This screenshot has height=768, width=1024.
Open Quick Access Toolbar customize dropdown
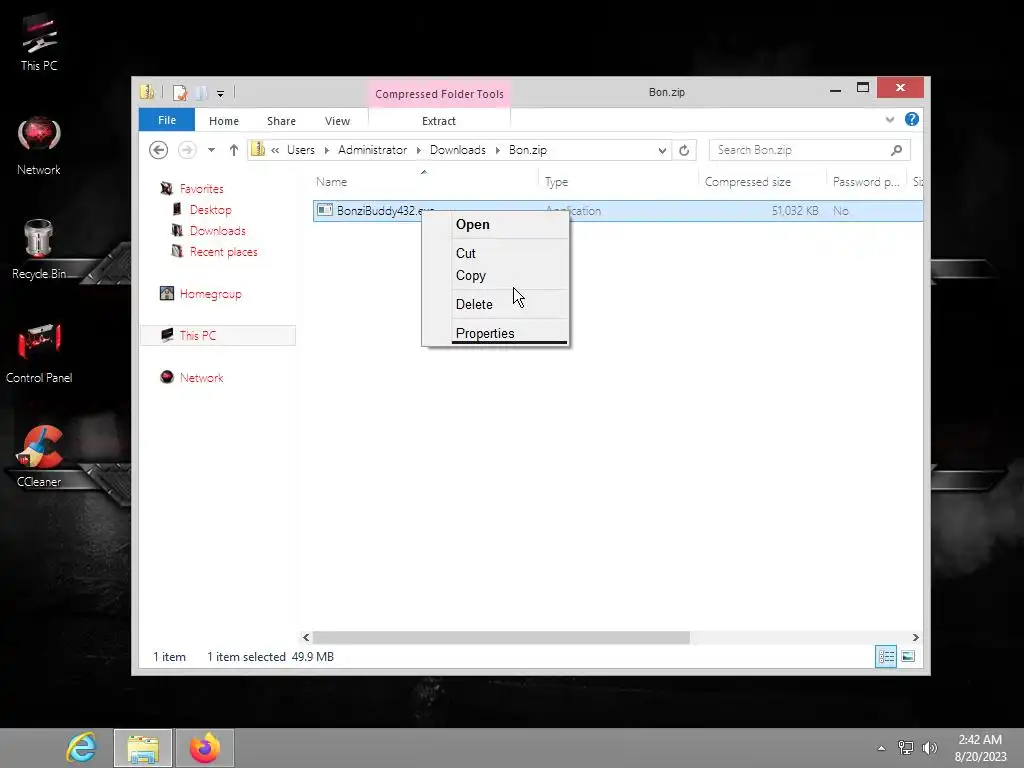pos(221,93)
